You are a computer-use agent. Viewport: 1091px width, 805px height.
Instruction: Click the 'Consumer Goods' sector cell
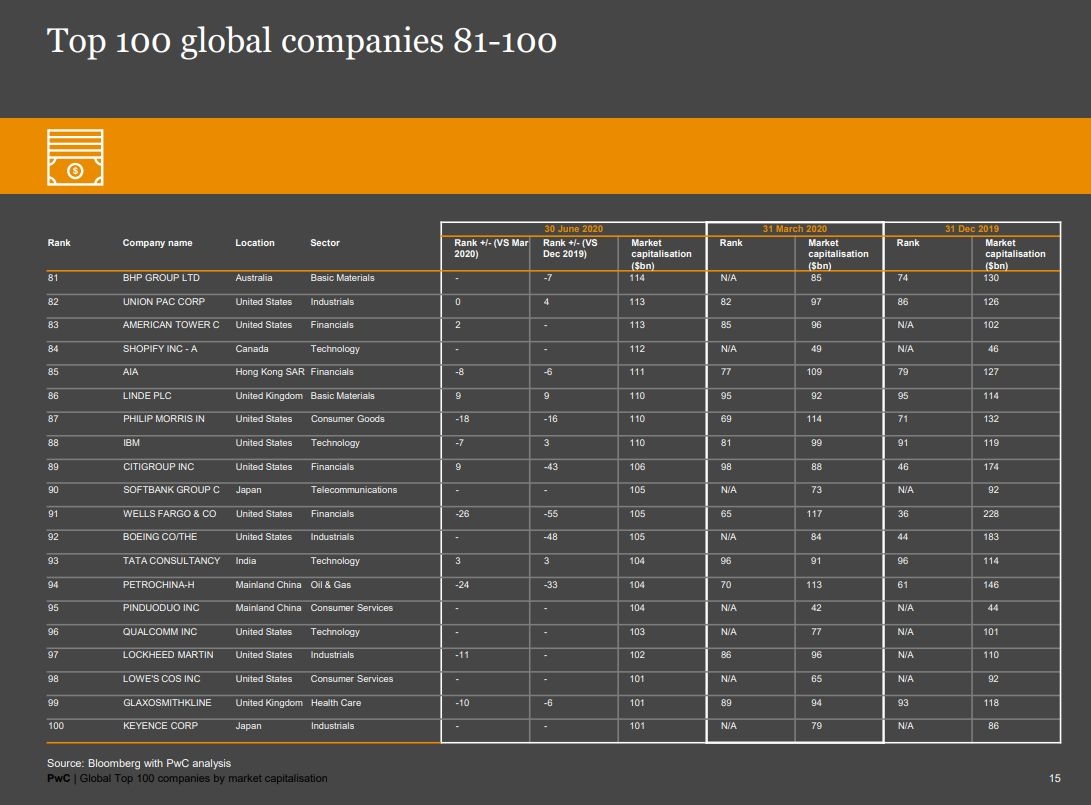point(348,419)
